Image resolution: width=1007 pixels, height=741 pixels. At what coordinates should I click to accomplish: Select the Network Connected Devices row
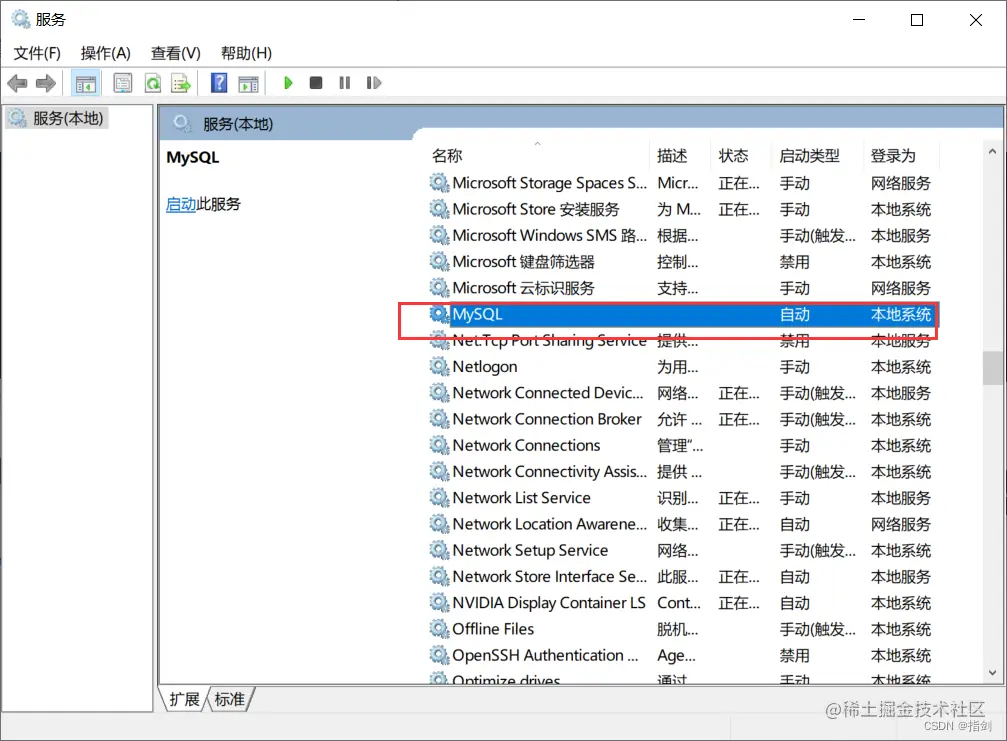(x=683, y=393)
